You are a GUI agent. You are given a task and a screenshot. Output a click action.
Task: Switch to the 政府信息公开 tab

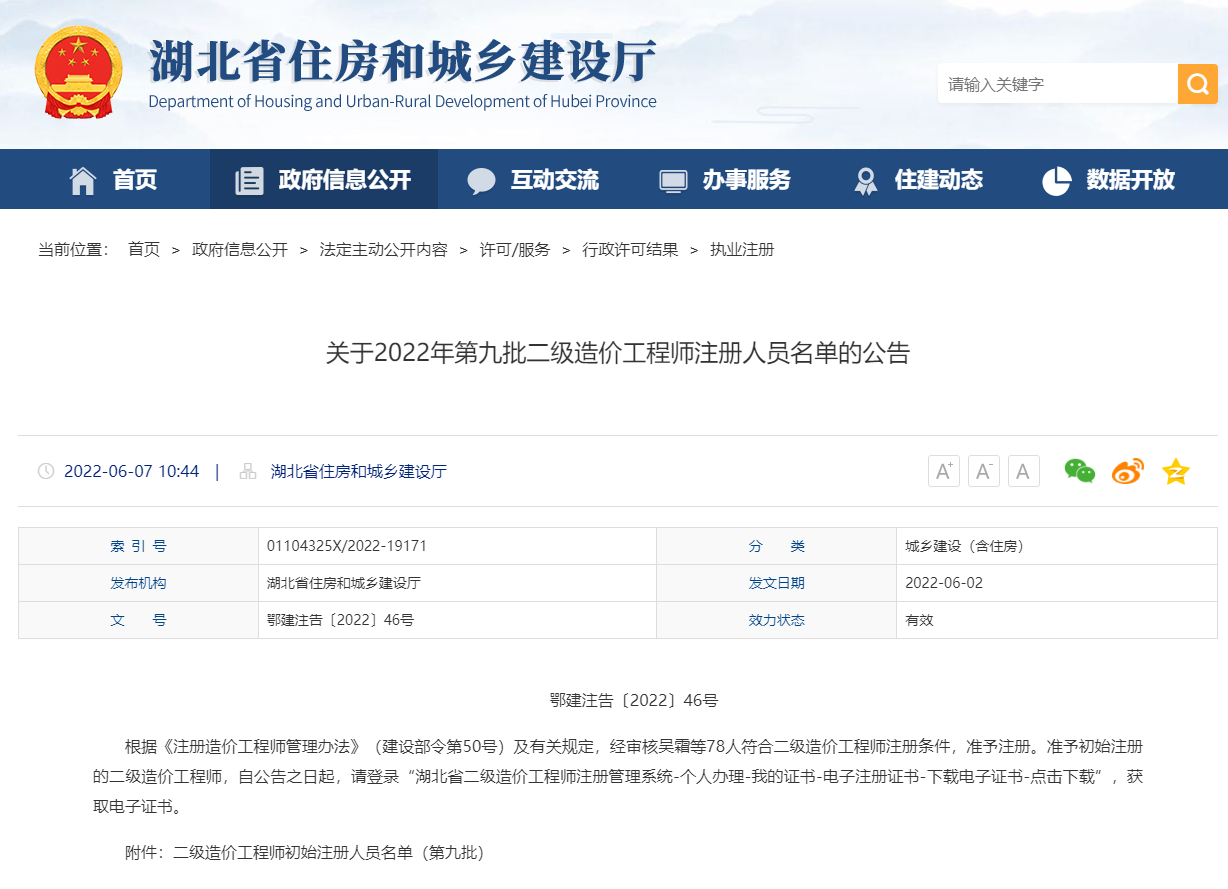click(324, 178)
